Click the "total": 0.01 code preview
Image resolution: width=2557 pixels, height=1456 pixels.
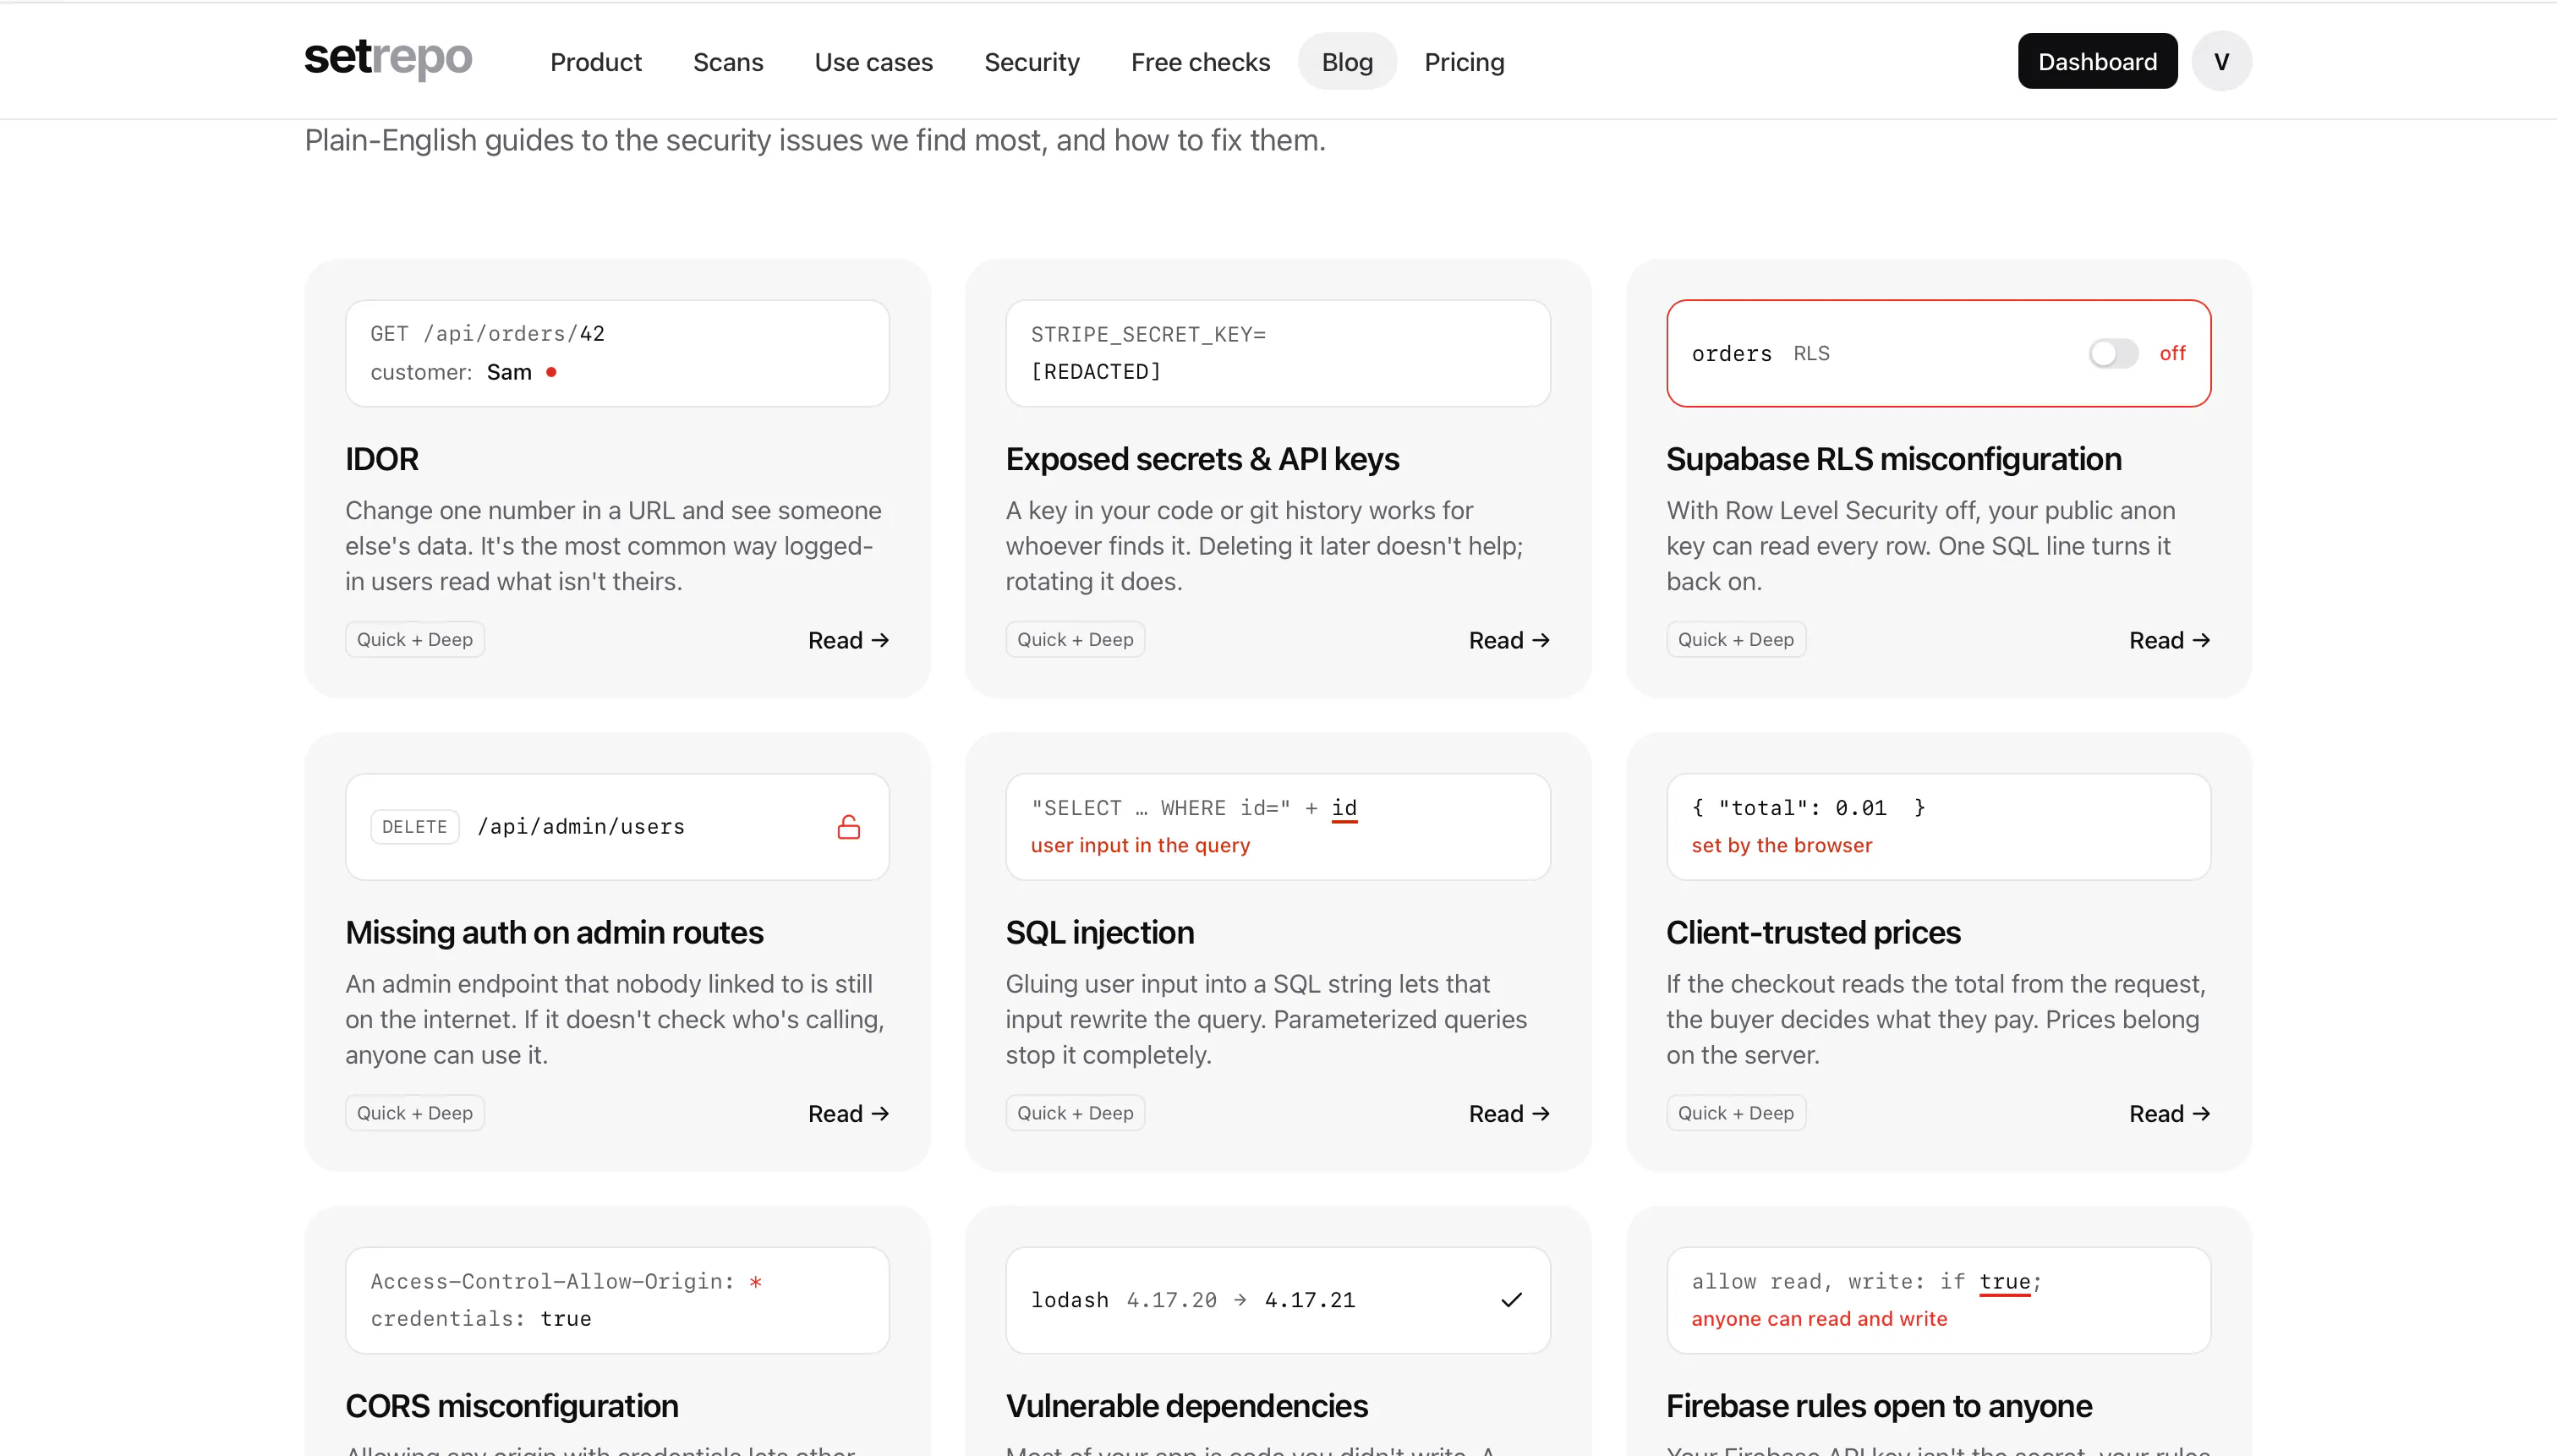(x=1937, y=827)
